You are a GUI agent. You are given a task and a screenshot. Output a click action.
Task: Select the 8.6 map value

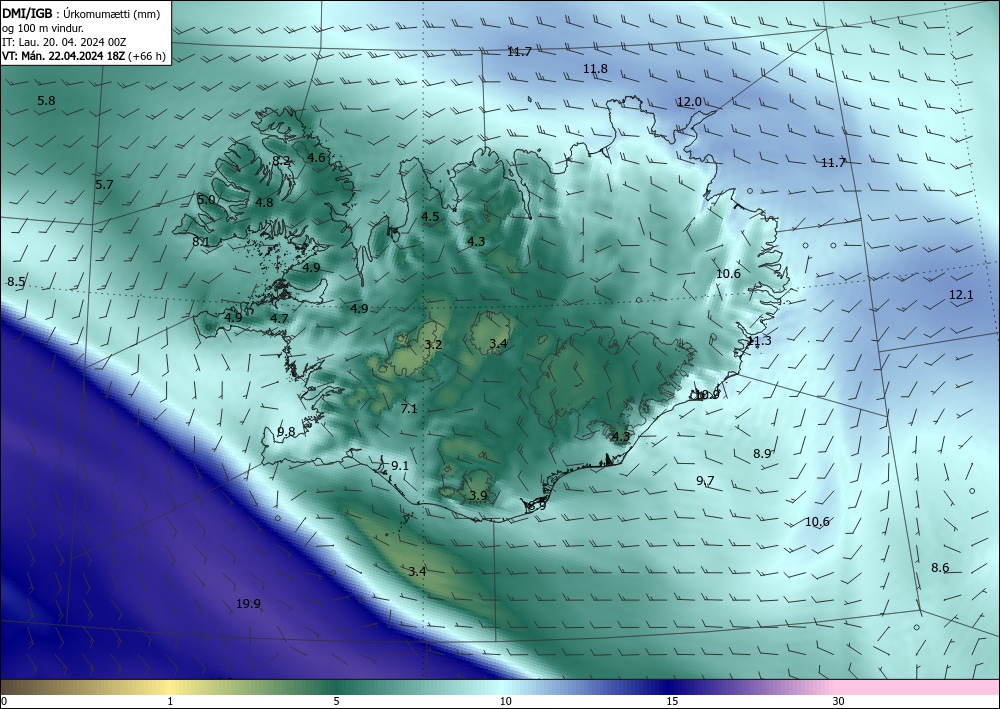point(940,567)
